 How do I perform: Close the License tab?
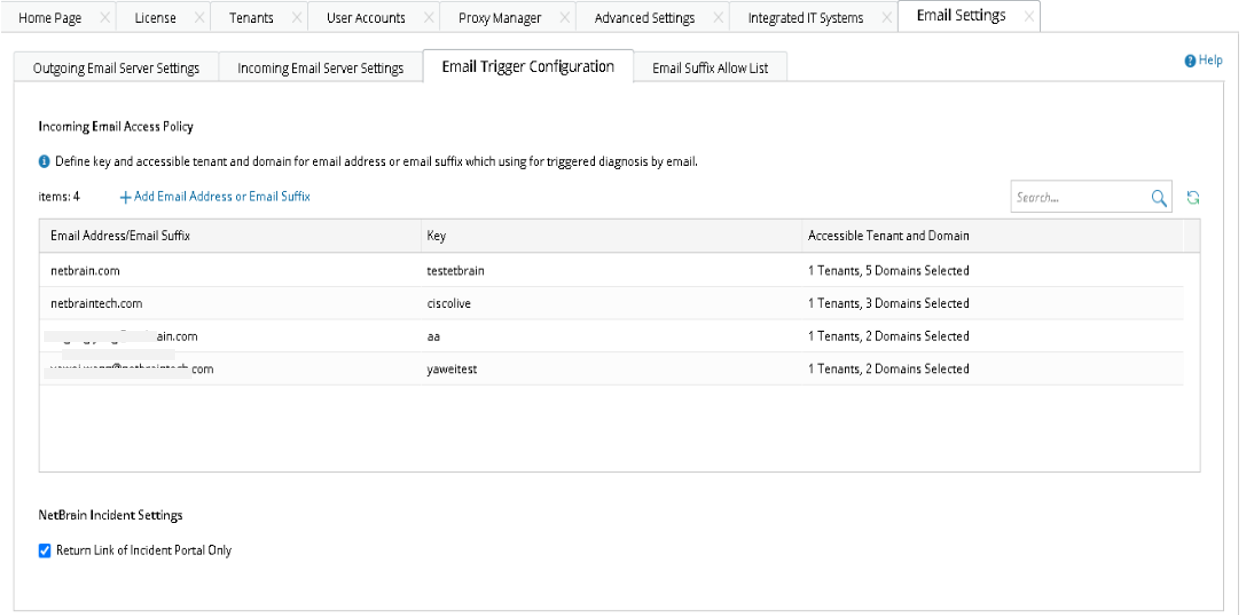pyautogui.click(x=198, y=18)
